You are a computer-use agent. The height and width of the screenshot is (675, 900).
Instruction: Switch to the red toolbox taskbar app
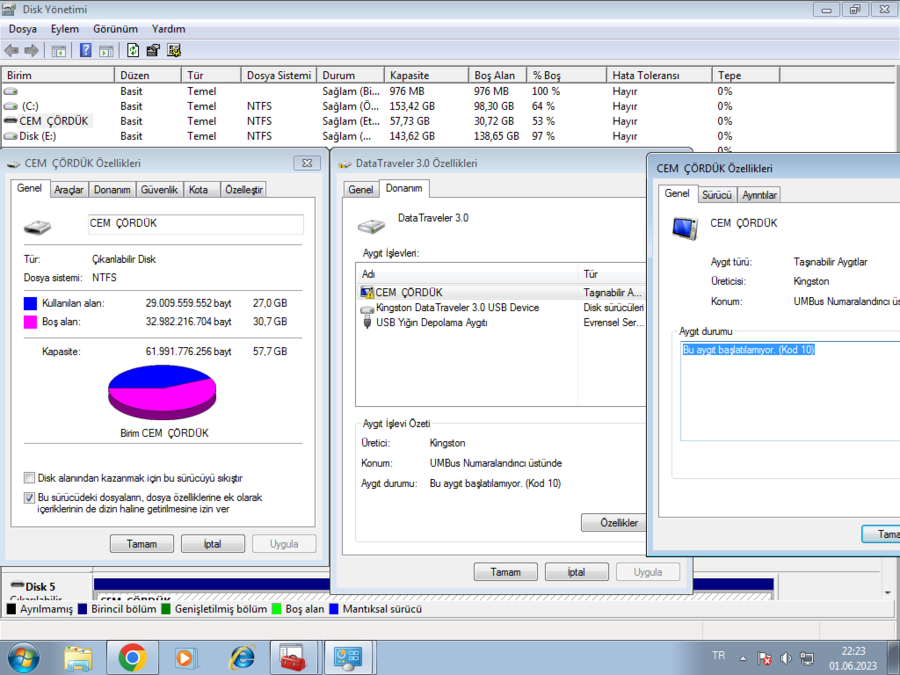tap(293, 658)
